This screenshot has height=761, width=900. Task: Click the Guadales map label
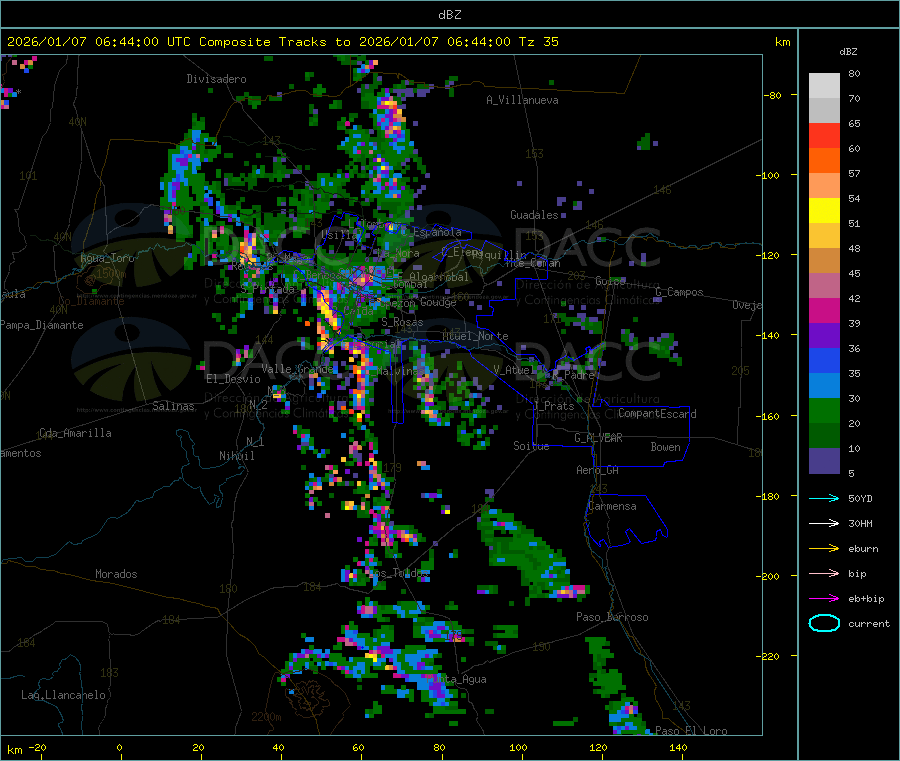click(x=534, y=215)
